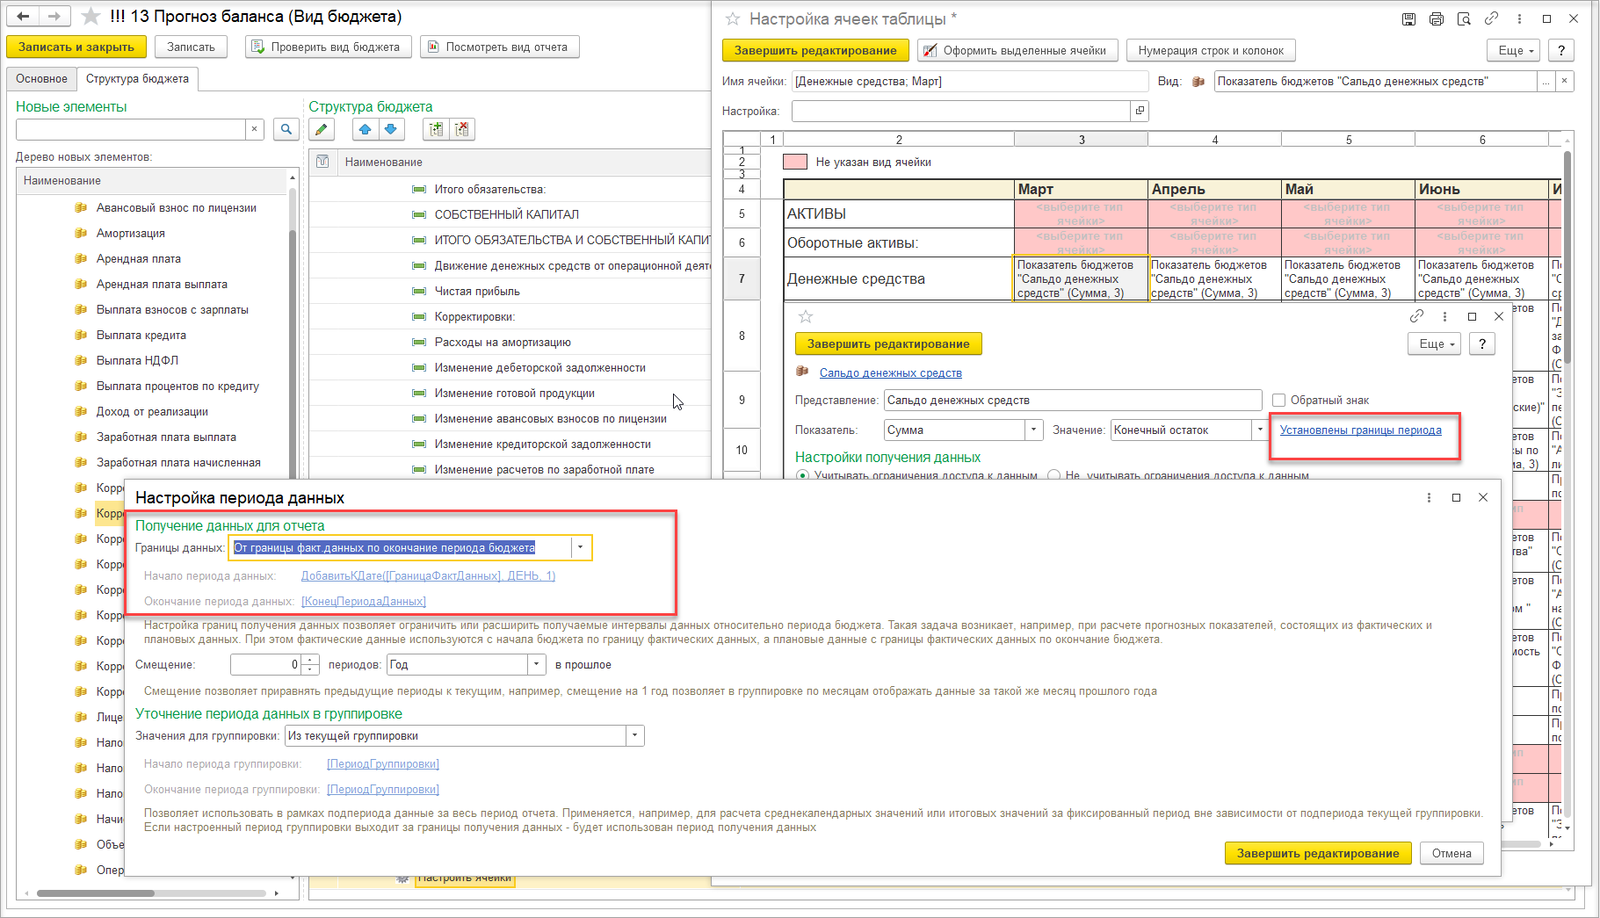1600x918 pixels.
Task: Click the pink Не указан вид ячейки swatch
Action: tap(795, 161)
